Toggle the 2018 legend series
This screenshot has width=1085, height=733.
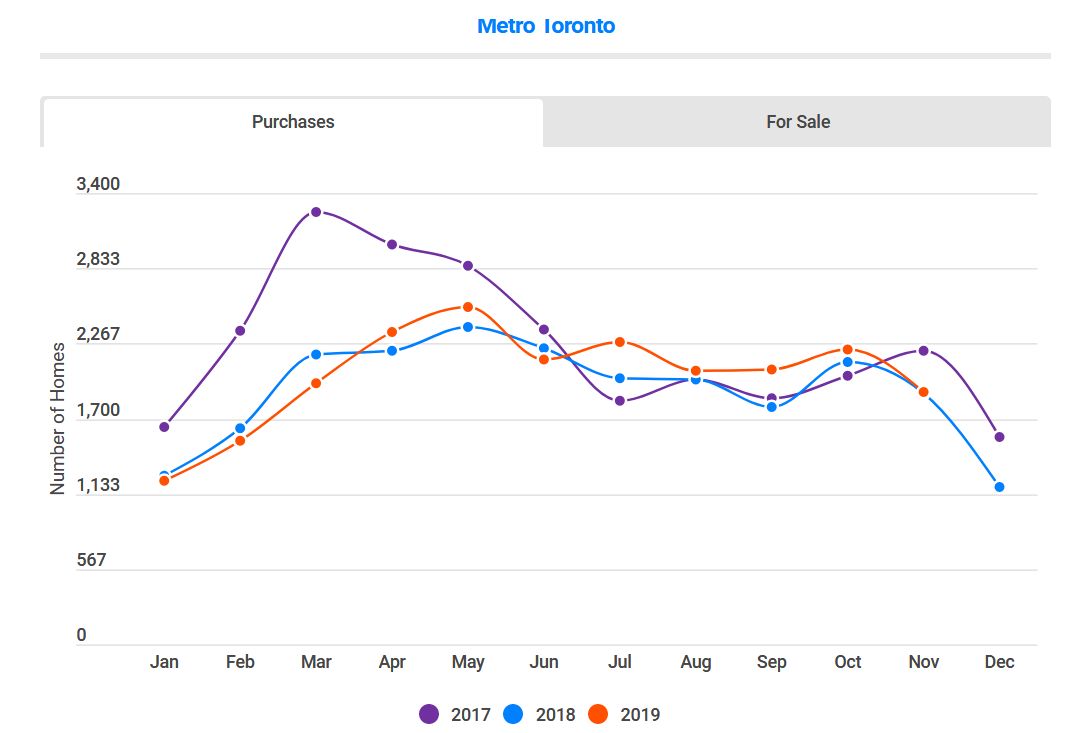click(x=540, y=714)
